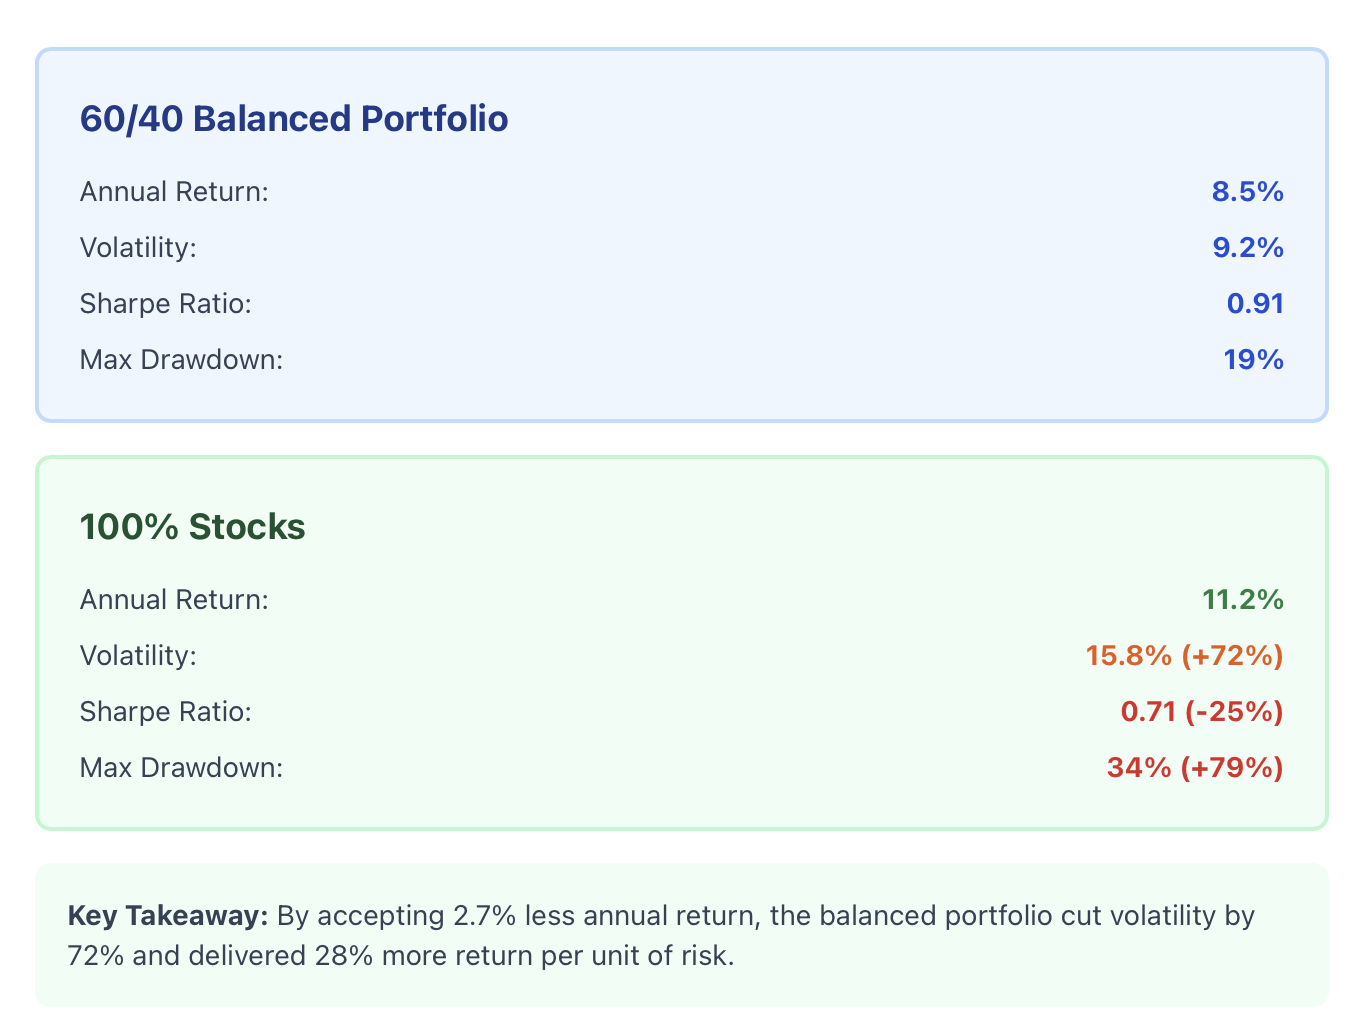Click the Annual Return label in stocks card
Viewport: 1353px width, 1036px height.
[x=174, y=600]
